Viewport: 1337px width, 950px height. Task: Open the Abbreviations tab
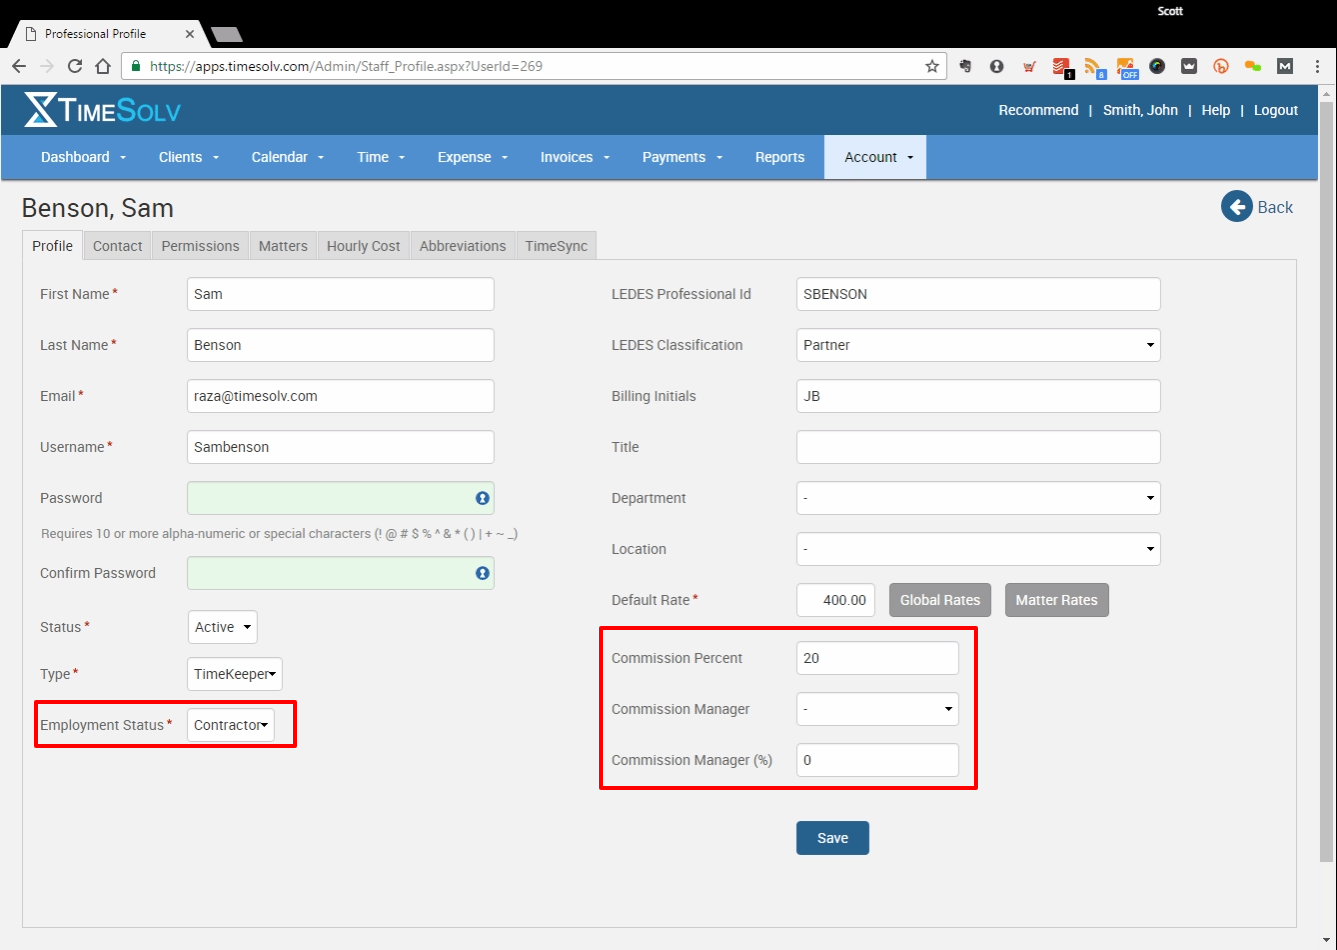click(x=463, y=246)
